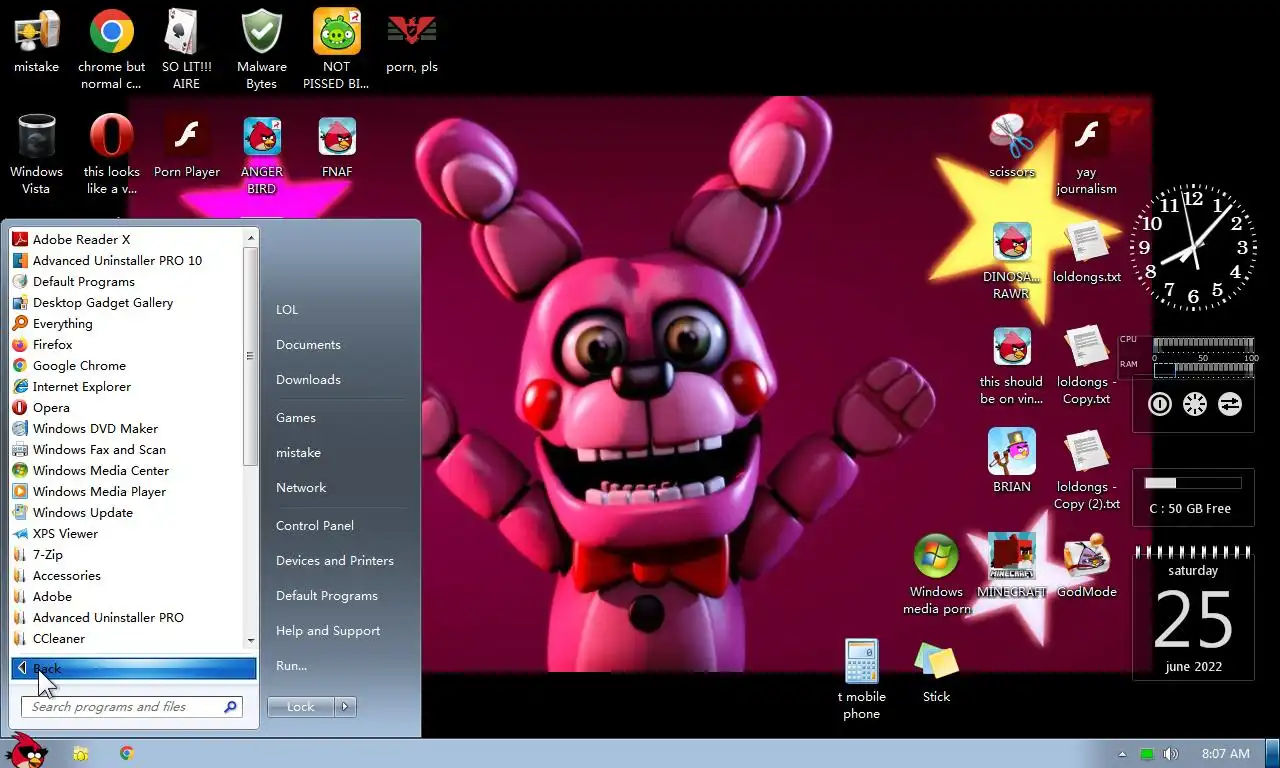Open the GodMode desktop icon
The width and height of the screenshot is (1280, 768).
pos(1087,565)
